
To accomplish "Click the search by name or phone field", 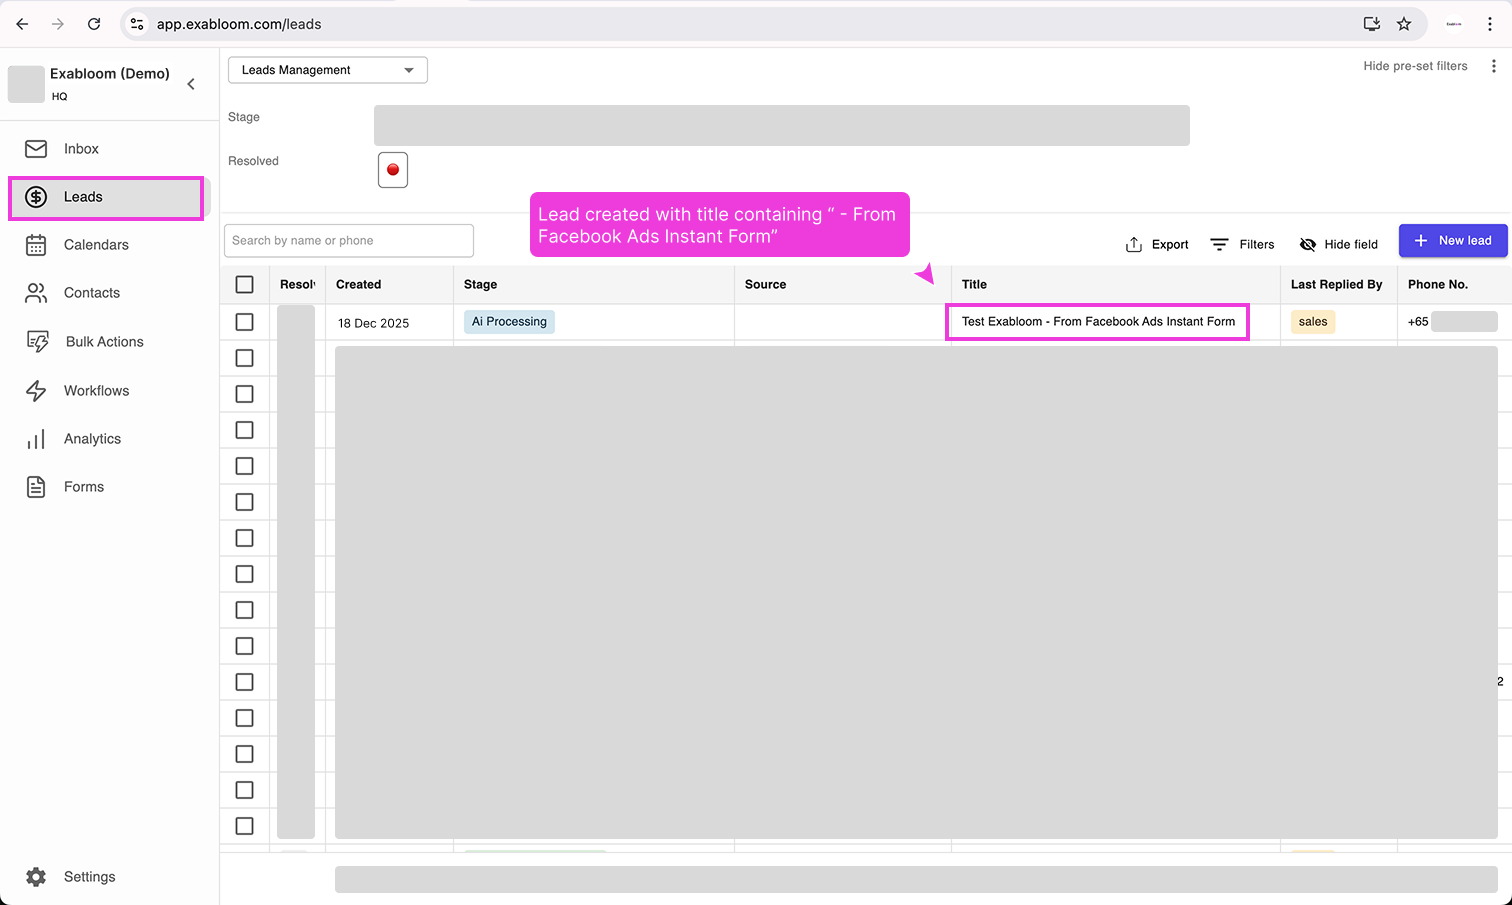I will coord(348,240).
